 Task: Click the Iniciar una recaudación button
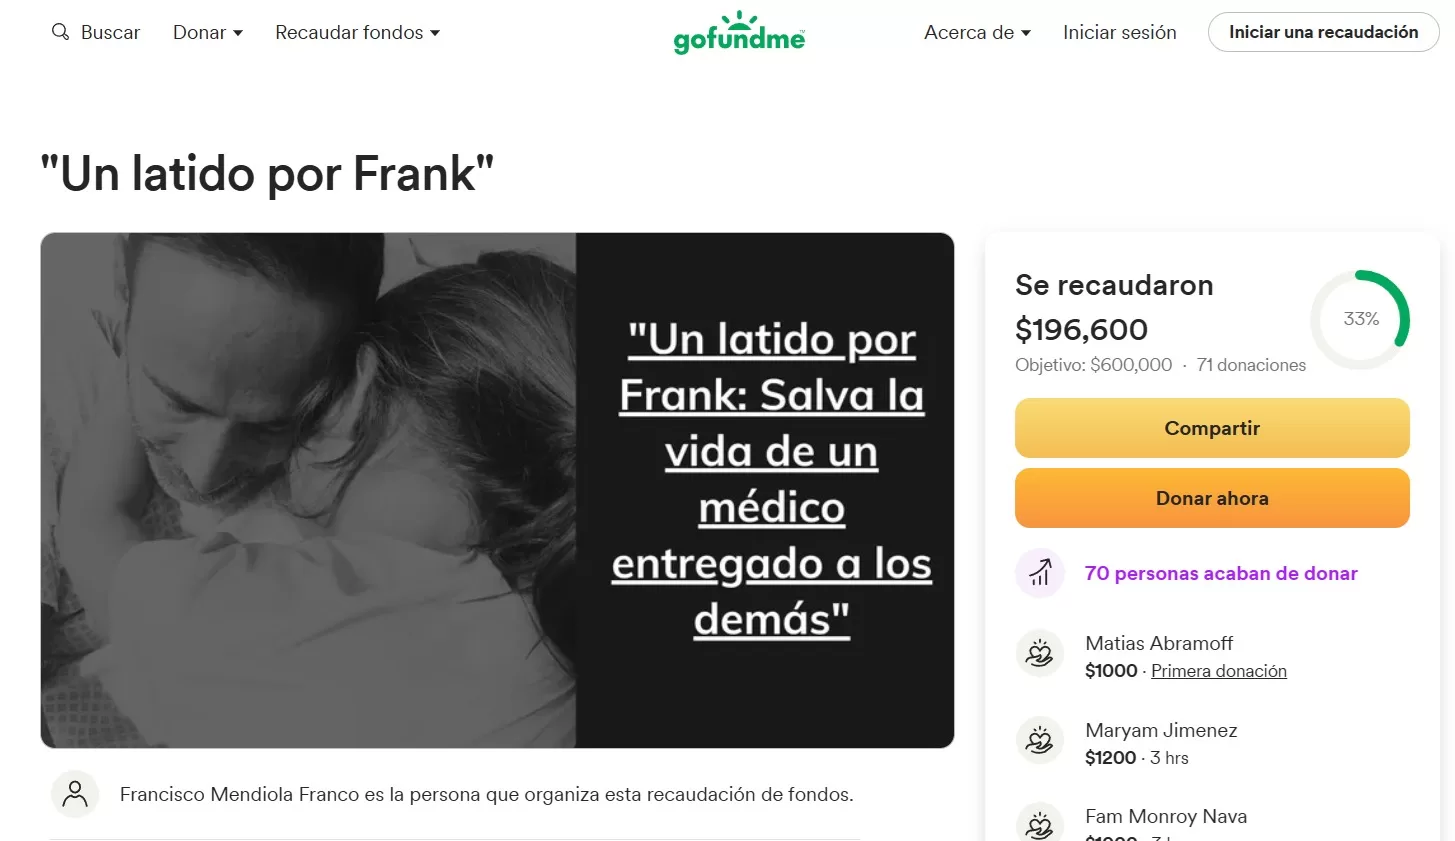1323,32
